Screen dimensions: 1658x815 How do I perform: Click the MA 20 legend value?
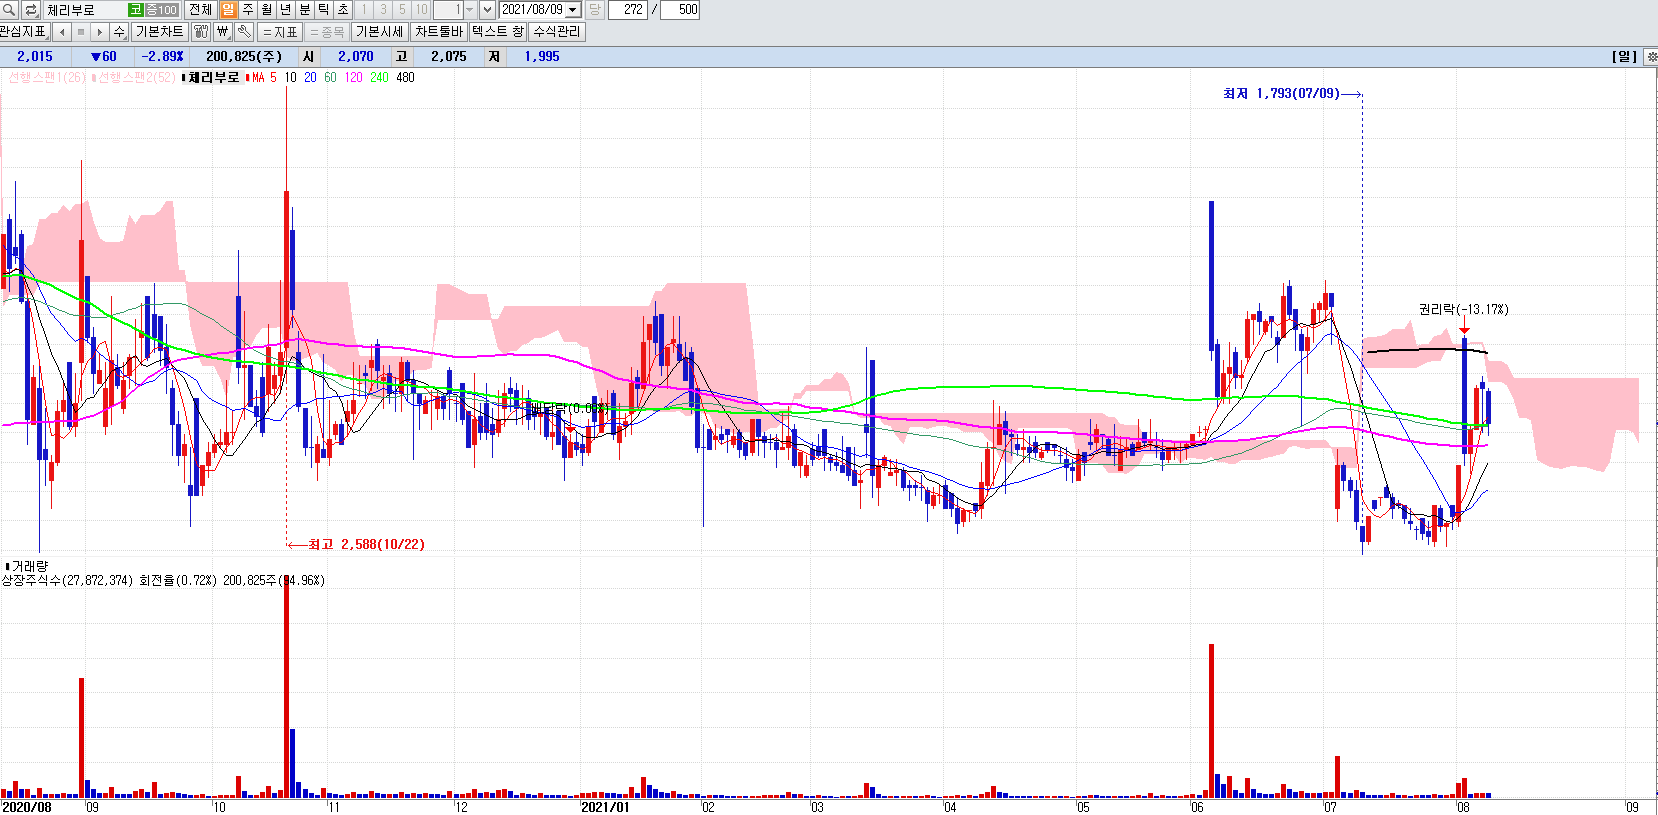pyautogui.click(x=310, y=77)
